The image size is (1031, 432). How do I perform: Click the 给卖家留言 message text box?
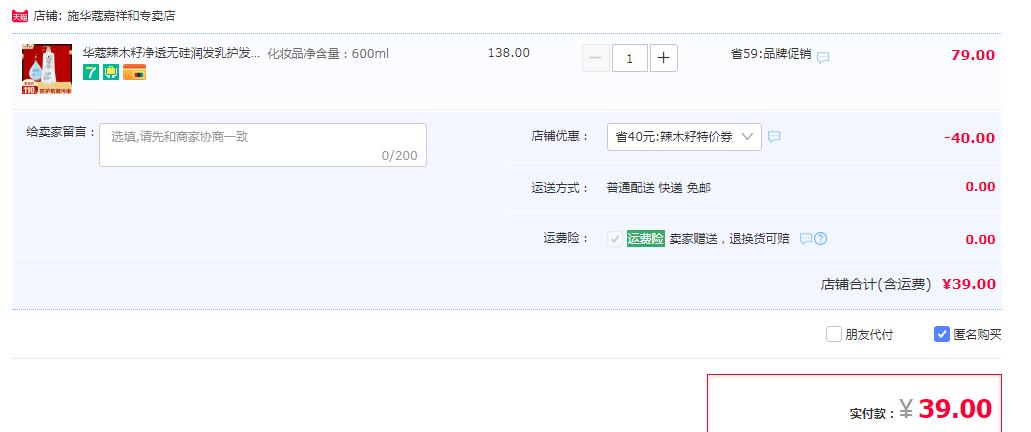pos(263,145)
